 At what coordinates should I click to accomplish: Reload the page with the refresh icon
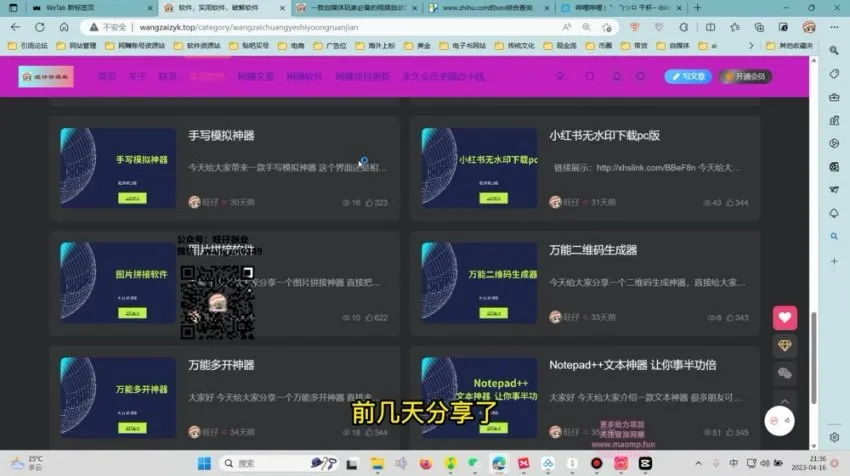point(40,27)
